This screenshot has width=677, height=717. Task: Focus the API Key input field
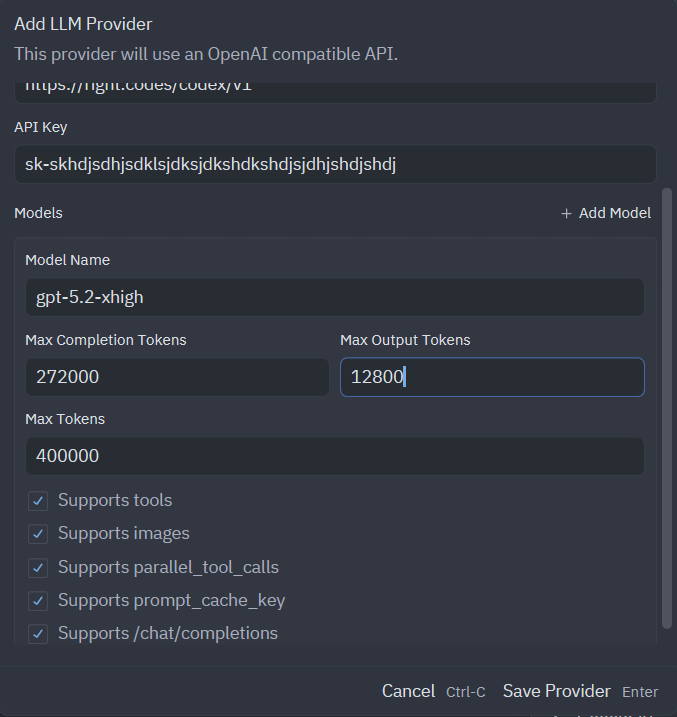pyautogui.click(x=334, y=164)
